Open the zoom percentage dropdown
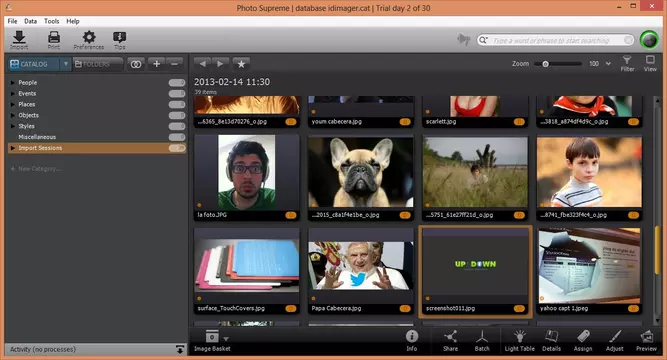 (x=608, y=64)
